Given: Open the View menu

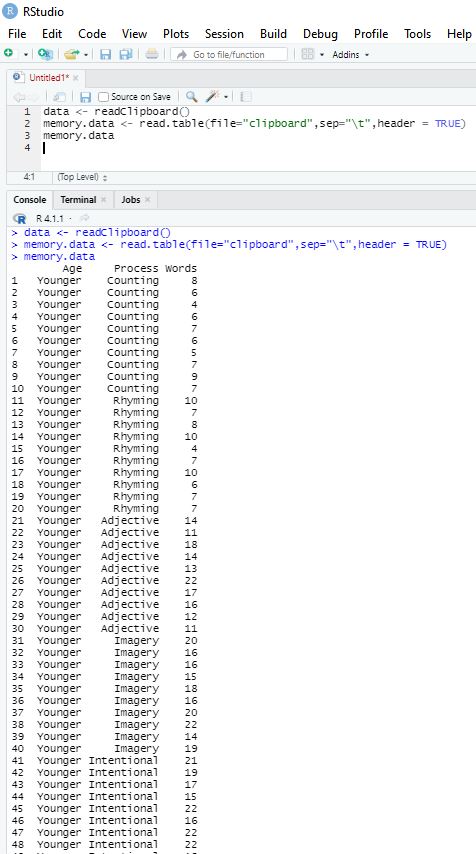Looking at the screenshot, I should coord(134,34).
